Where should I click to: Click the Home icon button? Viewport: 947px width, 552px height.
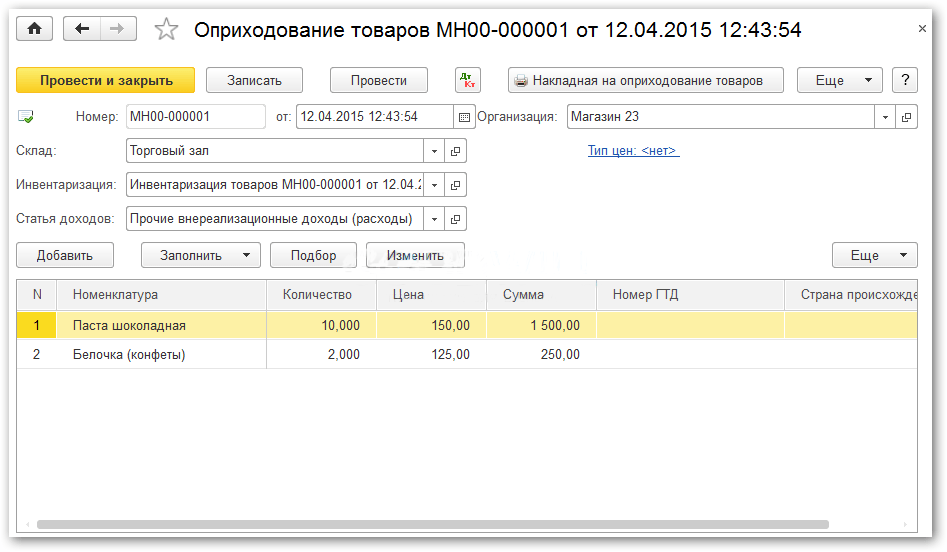click(x=35, y=29)
